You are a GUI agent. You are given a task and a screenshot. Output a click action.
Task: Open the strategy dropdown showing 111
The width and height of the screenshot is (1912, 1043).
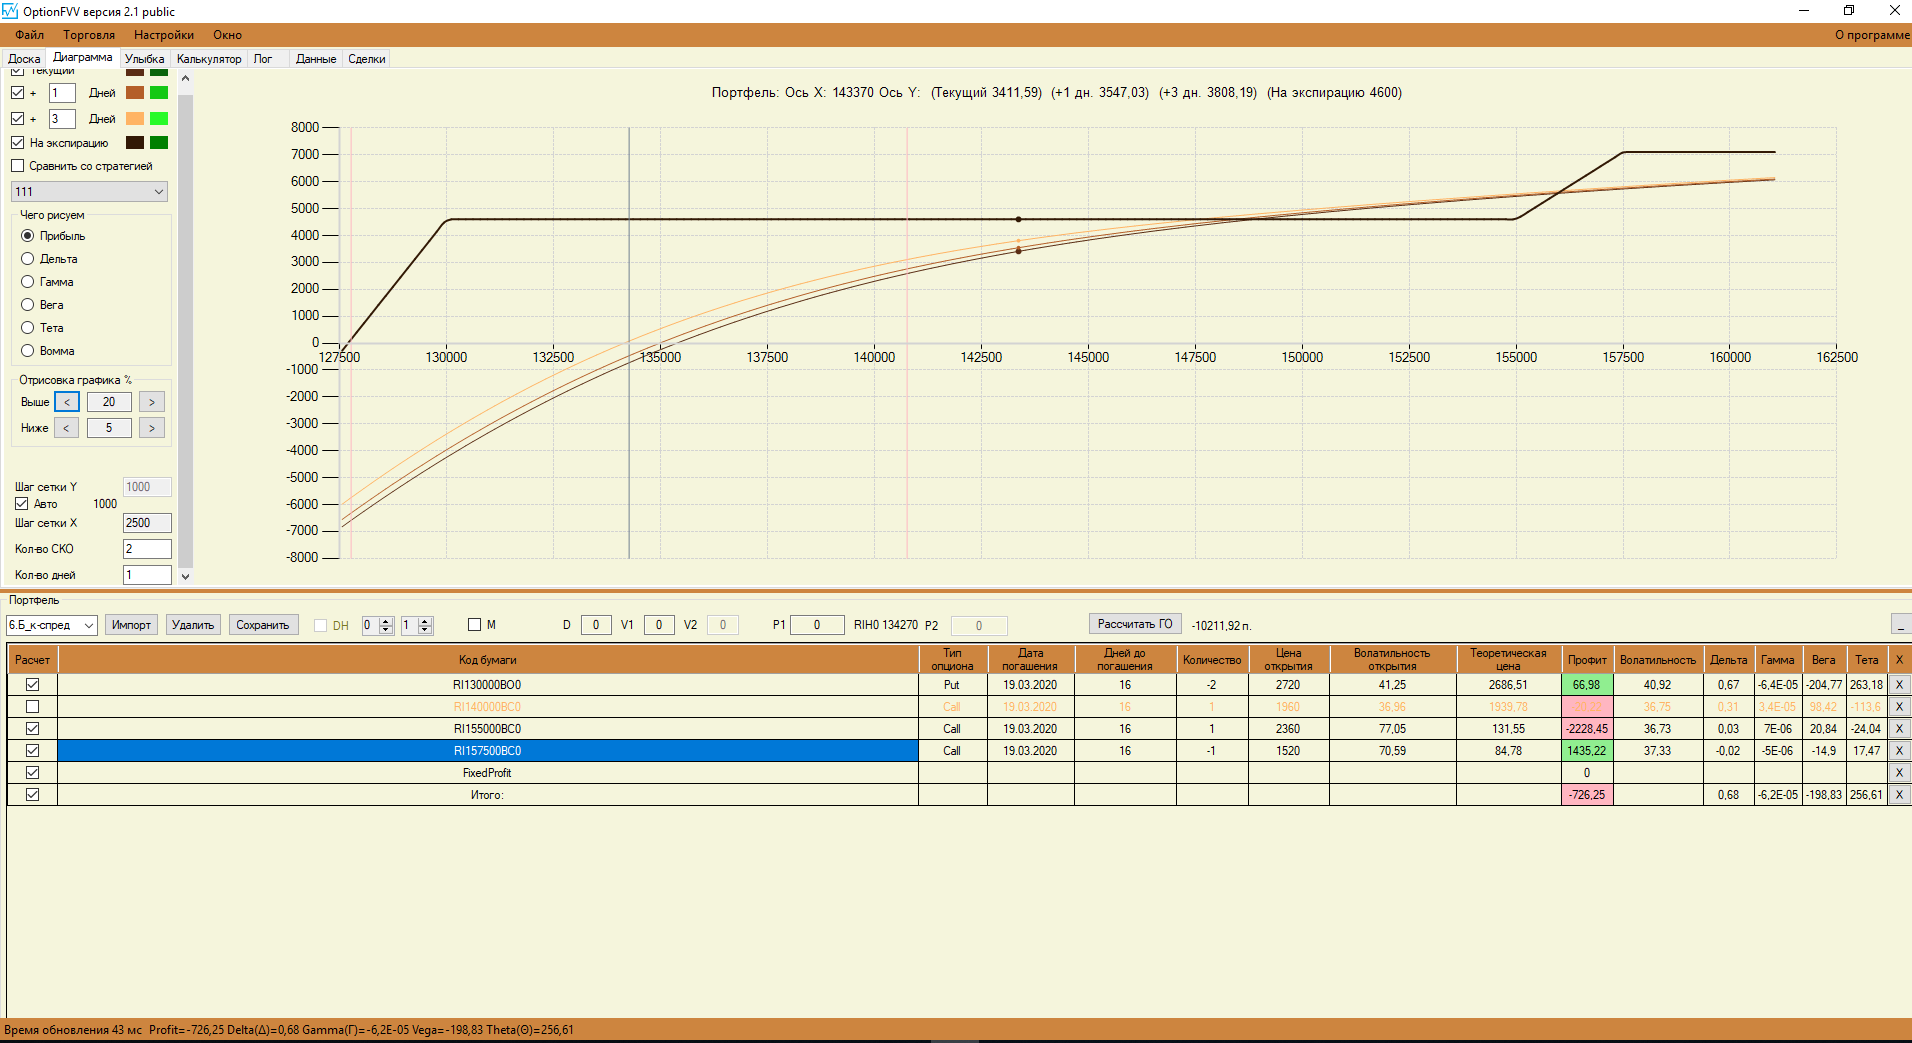pyautogui.click(x=89, y=192)
